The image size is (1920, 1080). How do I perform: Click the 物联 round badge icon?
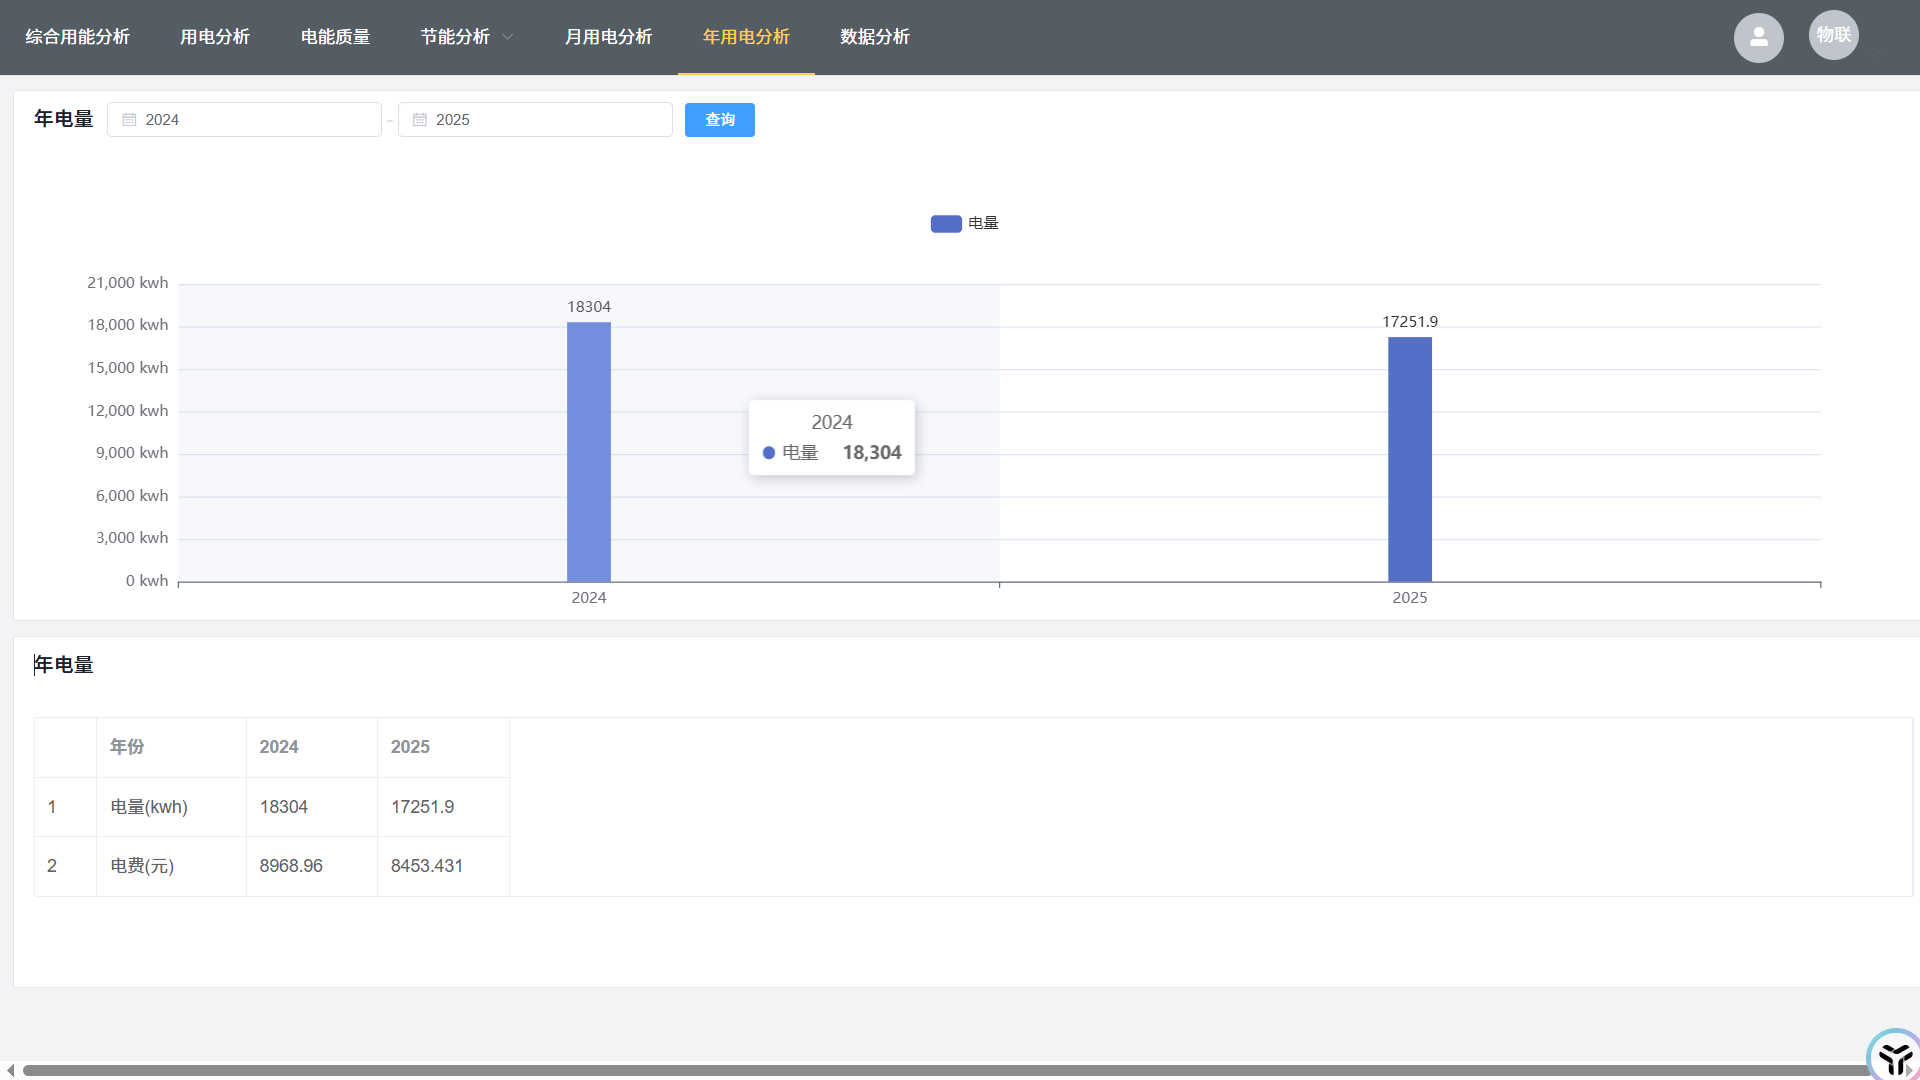click(1833, 35)
